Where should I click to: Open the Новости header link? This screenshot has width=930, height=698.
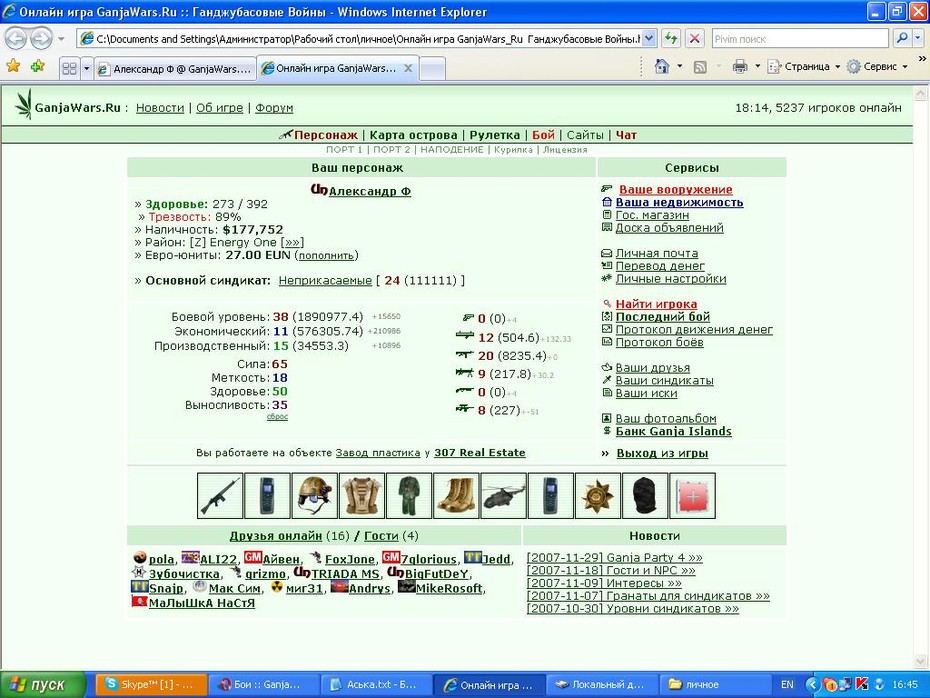160,108
